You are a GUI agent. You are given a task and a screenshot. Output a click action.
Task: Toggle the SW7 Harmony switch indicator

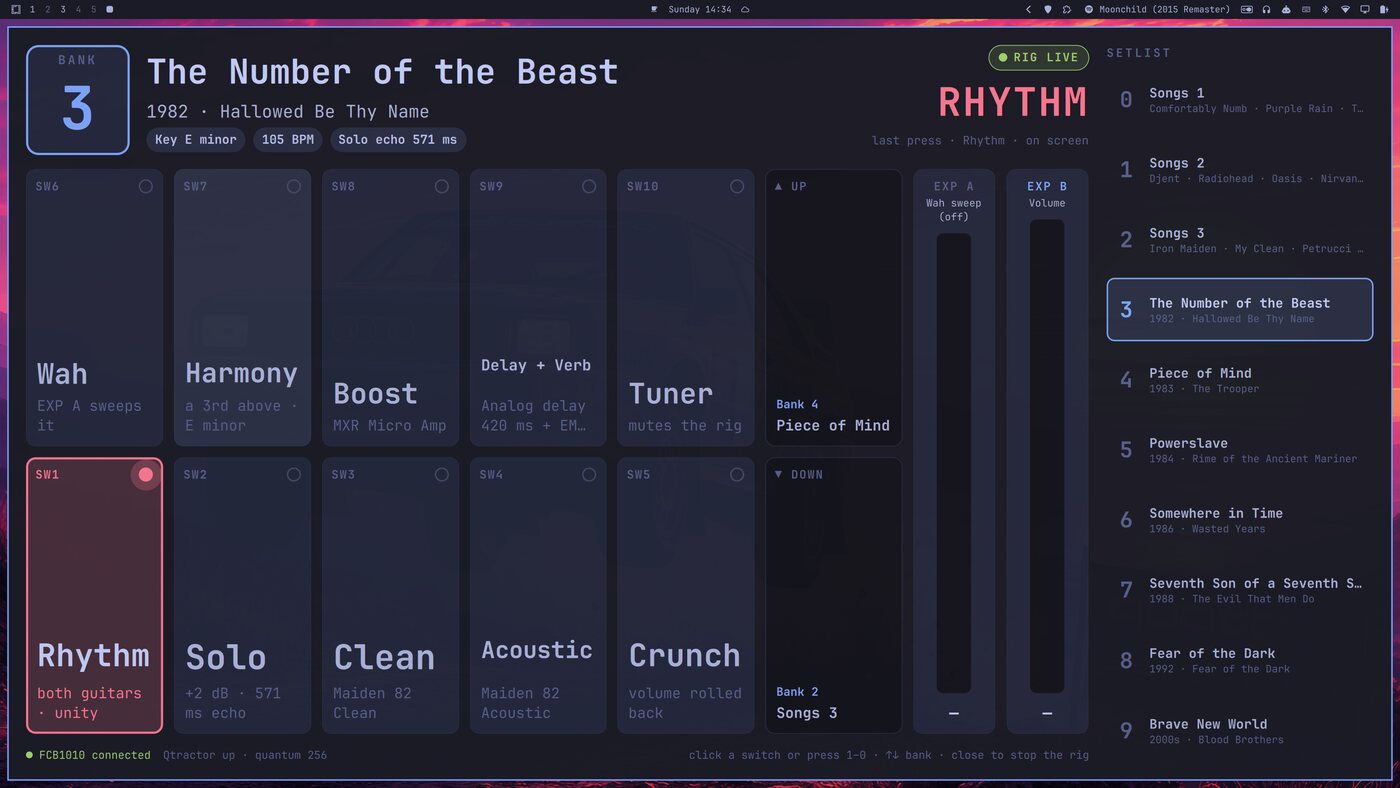click(294, 186)
